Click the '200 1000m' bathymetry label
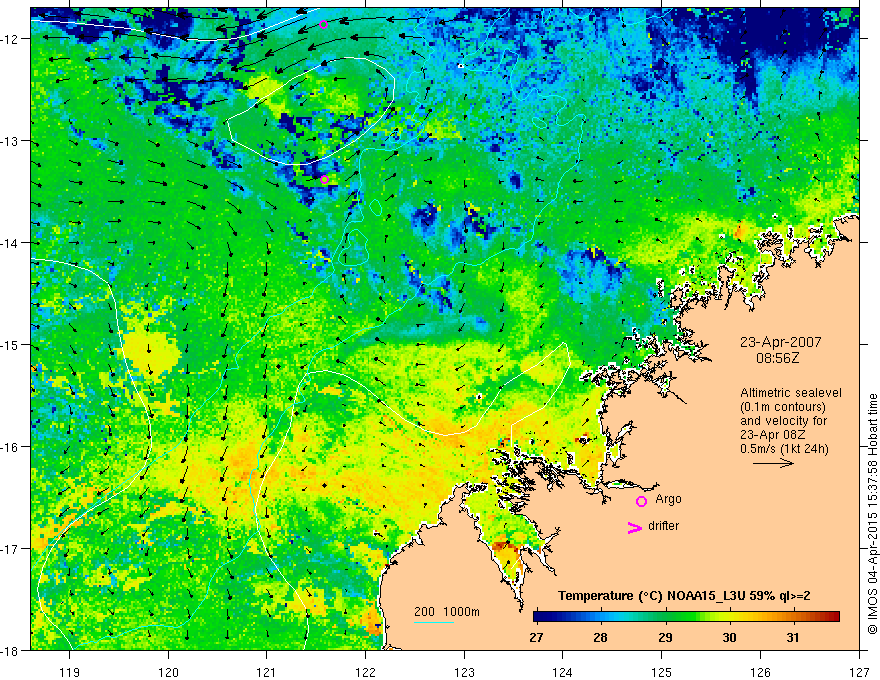The height and width of the screenshot is (680, 880). click(x=447, y=612)
